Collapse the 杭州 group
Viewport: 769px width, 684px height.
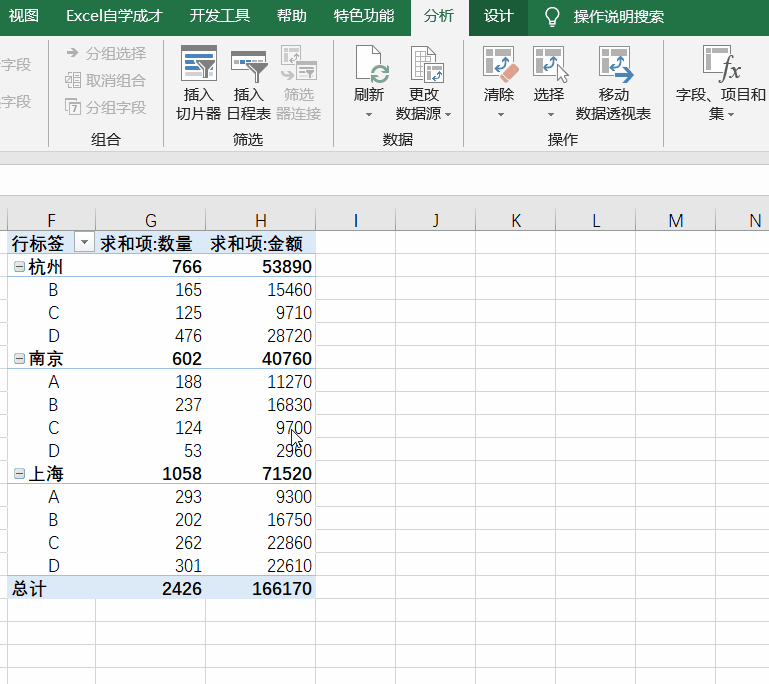point(19,266)
